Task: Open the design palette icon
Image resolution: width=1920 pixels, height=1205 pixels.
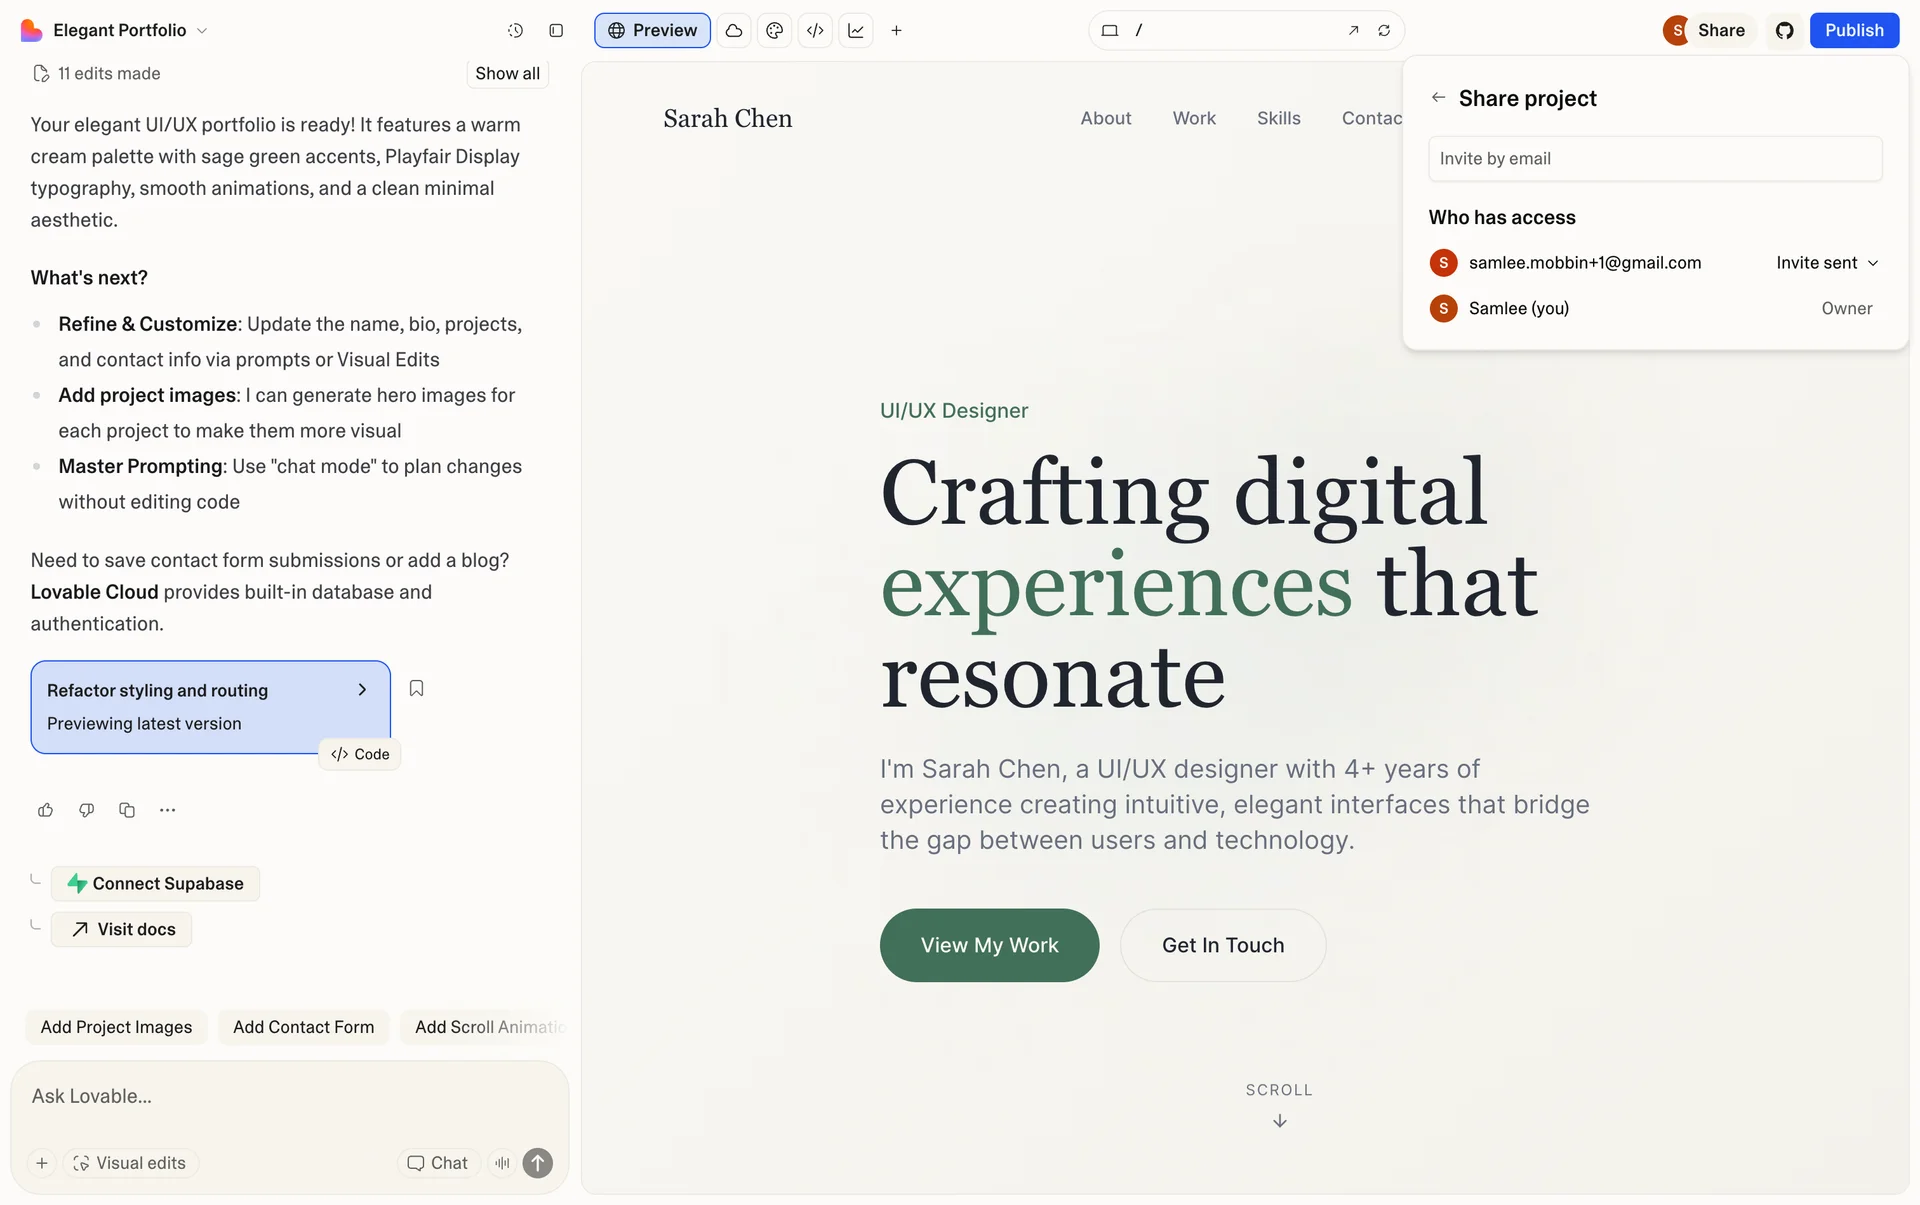Action: point(774,30)
